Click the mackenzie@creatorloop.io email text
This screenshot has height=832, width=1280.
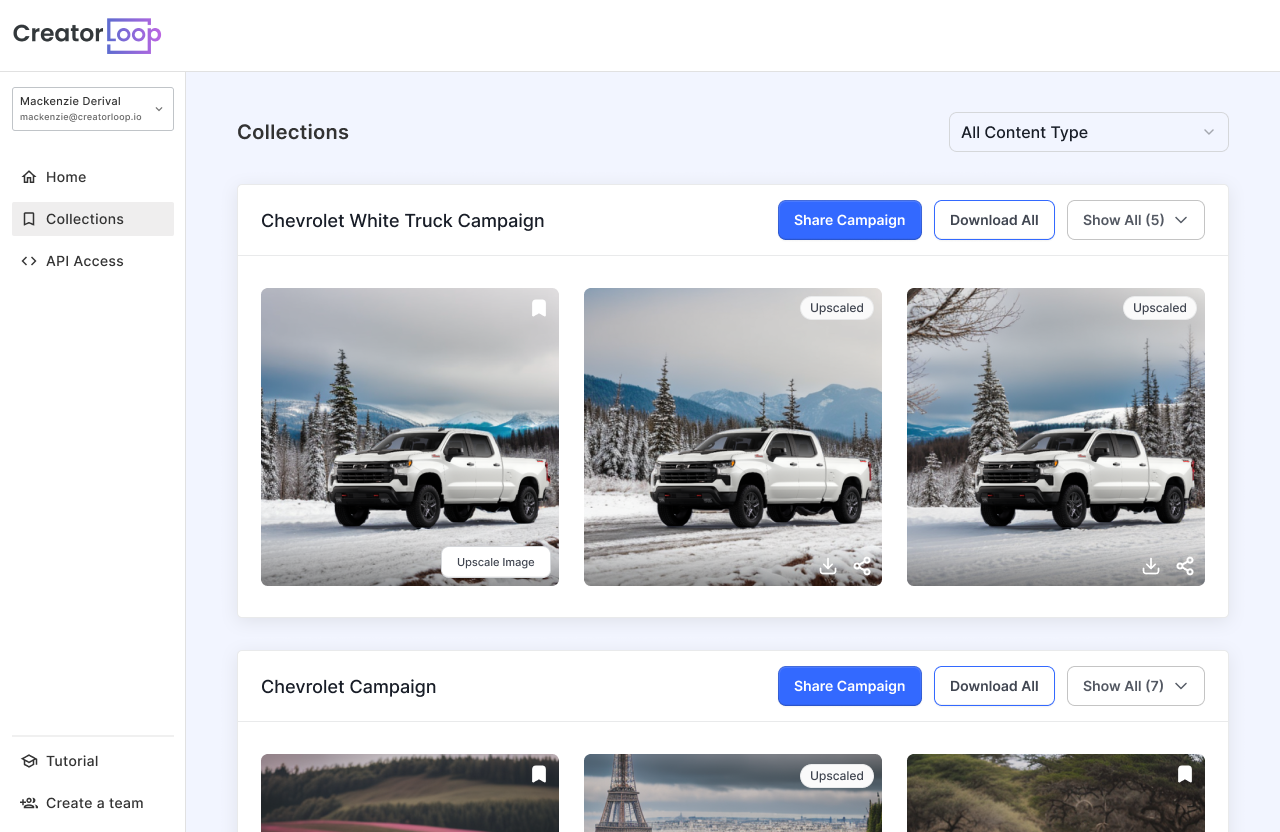tap(81, 117)
